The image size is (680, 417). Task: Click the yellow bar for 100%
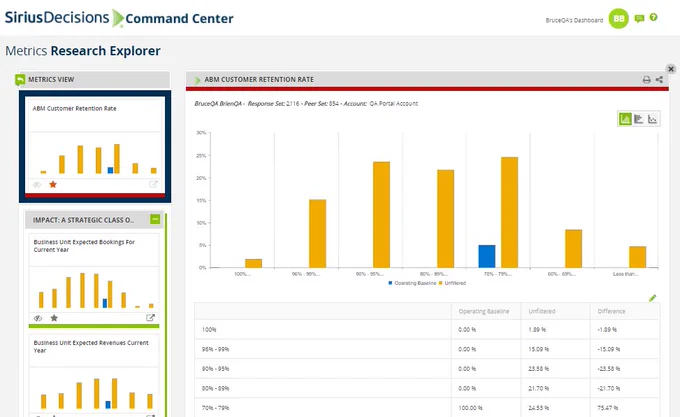(253, 263)
